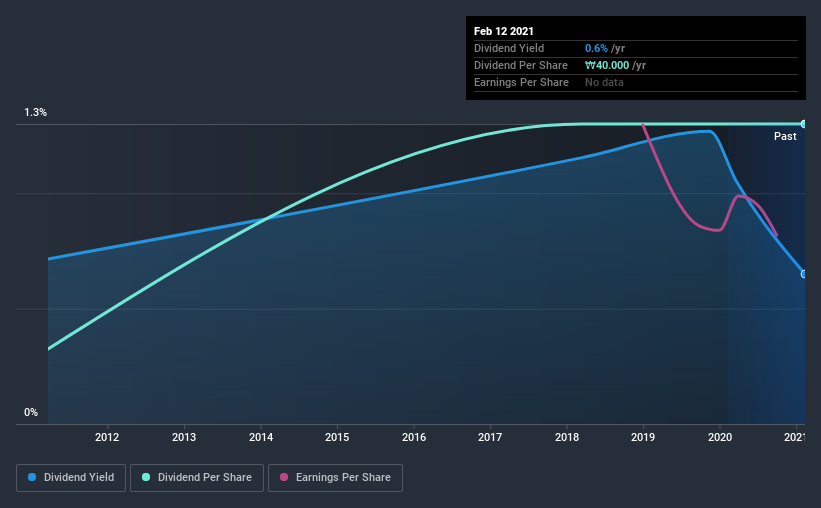Click the Past region label
Viewport: 821px width, 508px height.
coord(785,136)
